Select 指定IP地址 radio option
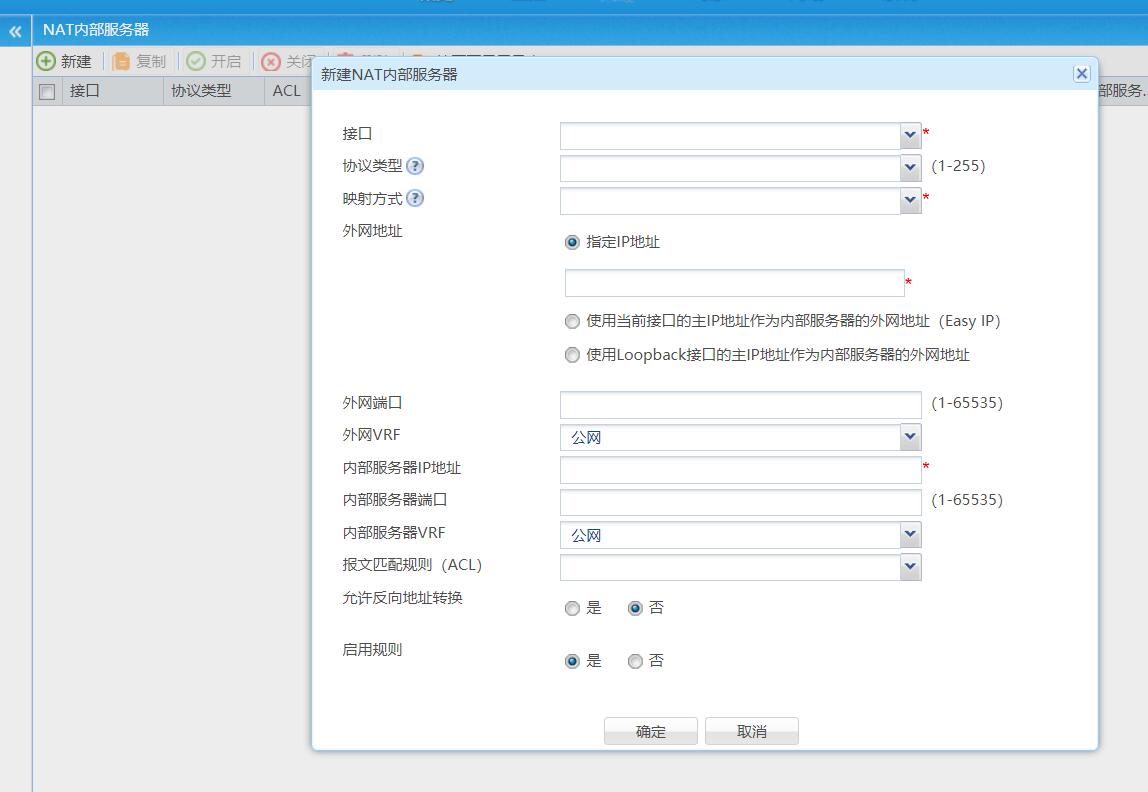Image resolution: width=1148 pixels, height=792 pixels. click(572, 242)
